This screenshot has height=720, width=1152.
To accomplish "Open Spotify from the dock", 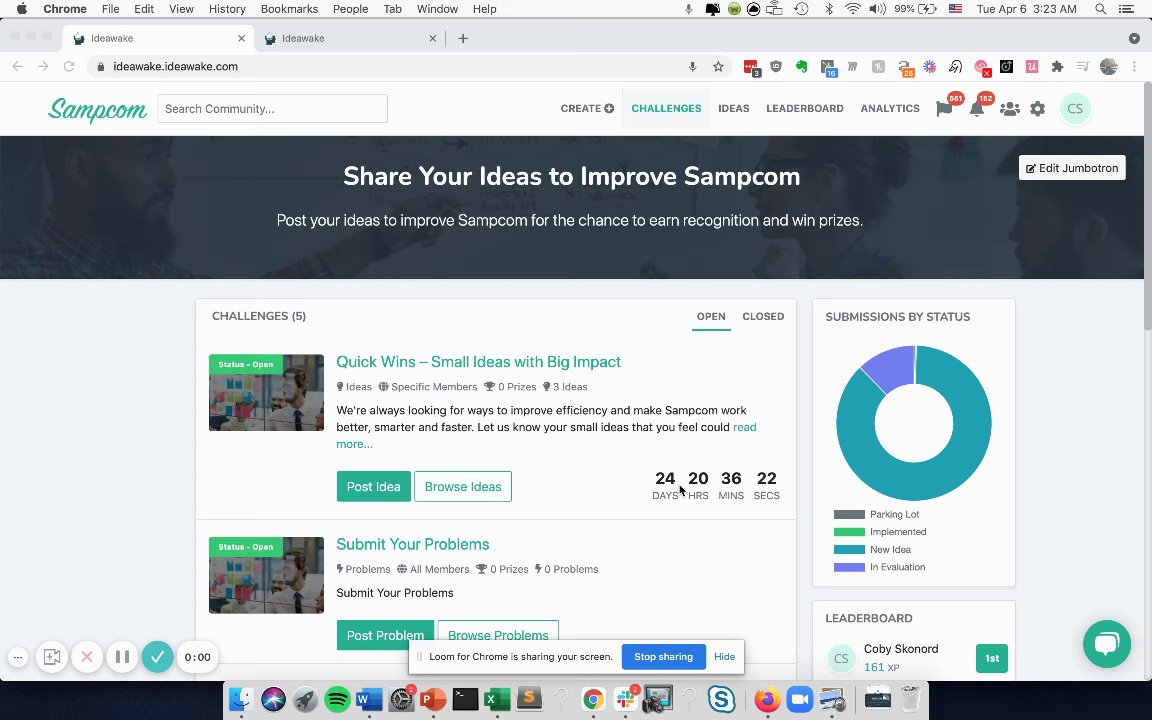I will (337, 699).
